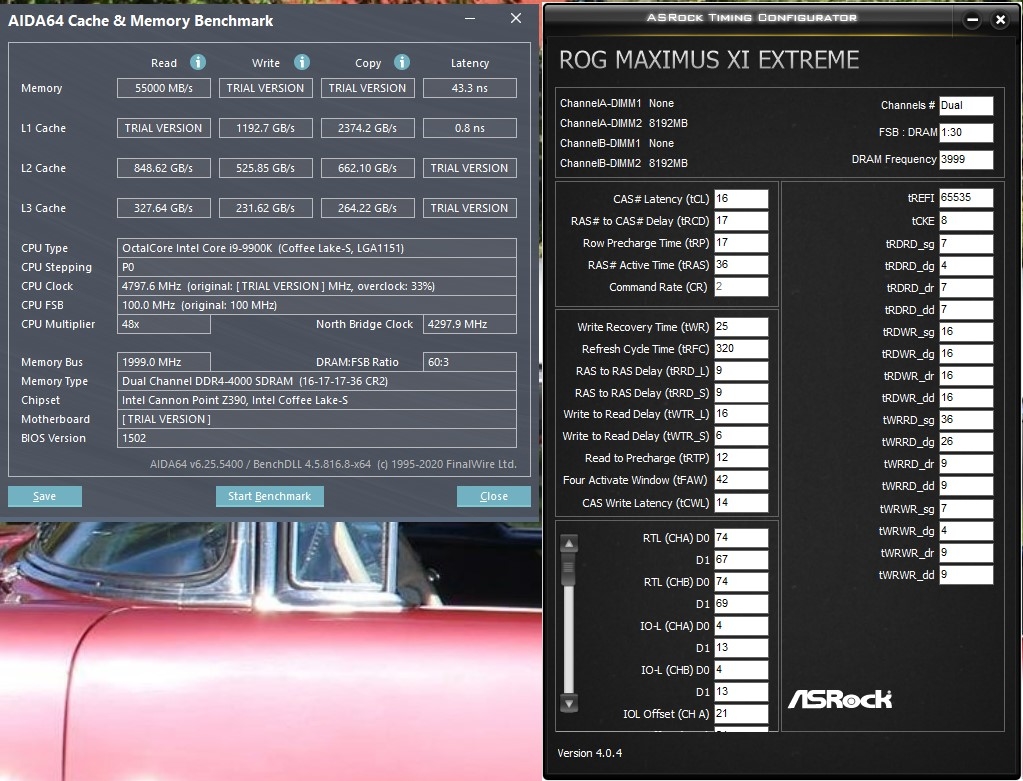
Task: Click the BIOS Version value 1502
Action: (x=317, y=438)
